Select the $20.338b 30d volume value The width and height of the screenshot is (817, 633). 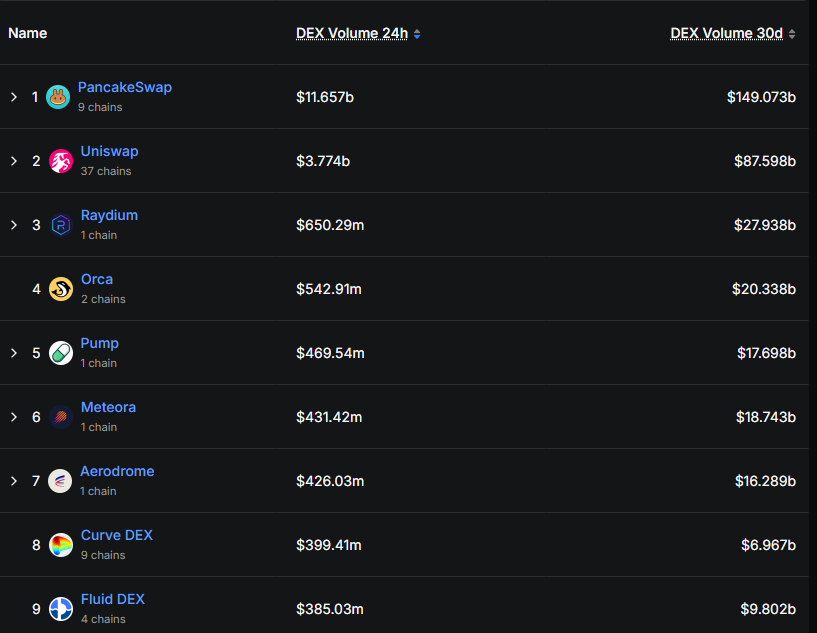click(764, 289)
